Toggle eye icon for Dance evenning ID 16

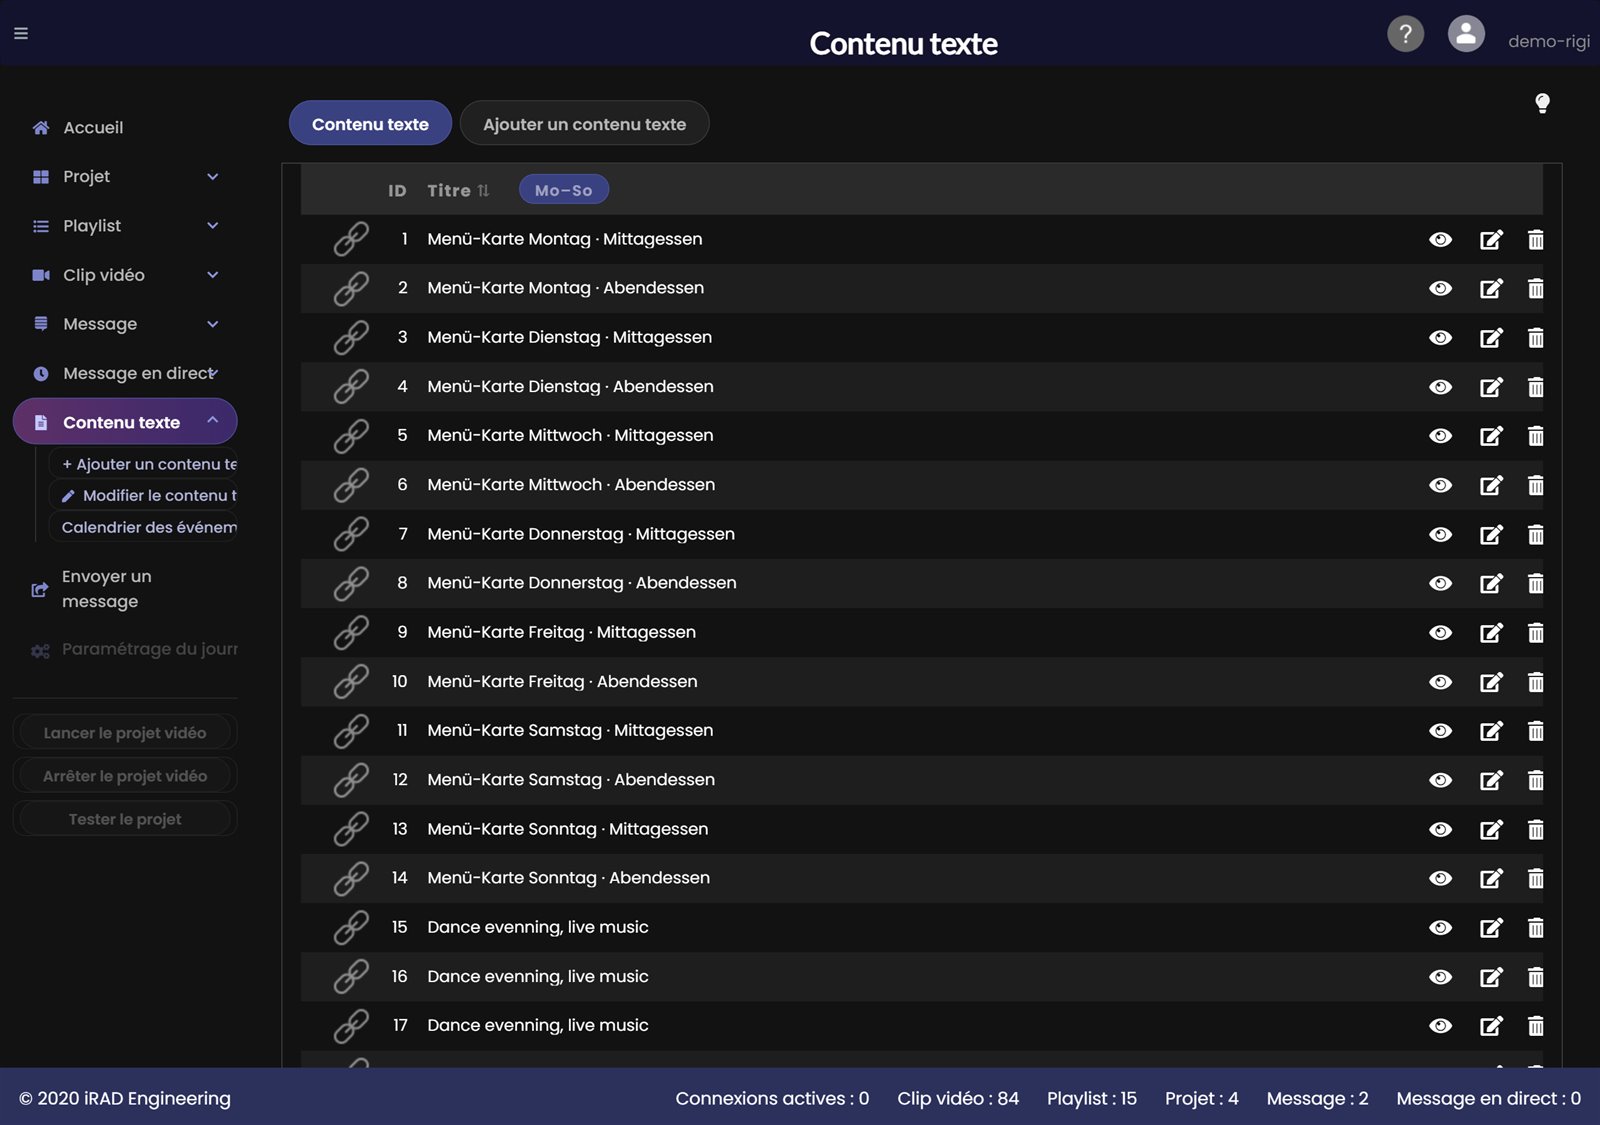click(x=1440, y=977)
